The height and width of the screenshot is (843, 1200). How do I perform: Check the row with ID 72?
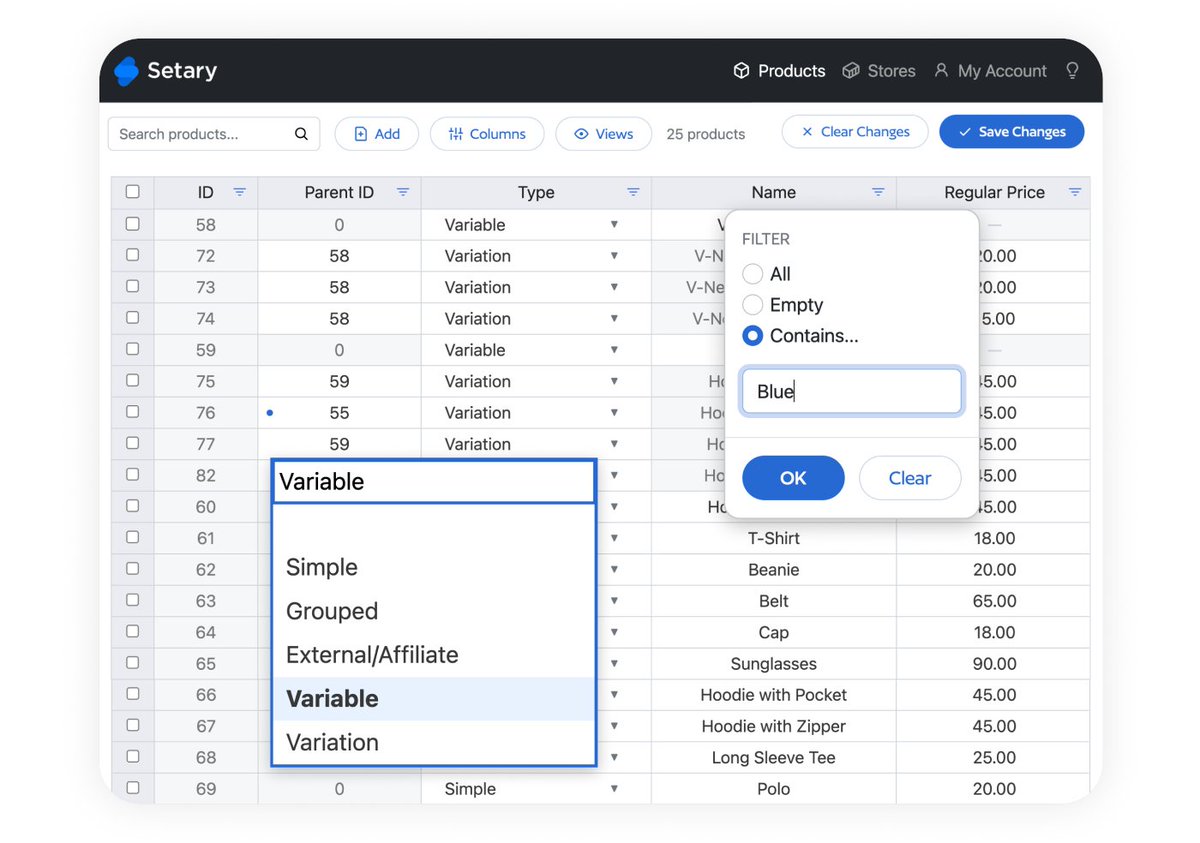point(133,255)
